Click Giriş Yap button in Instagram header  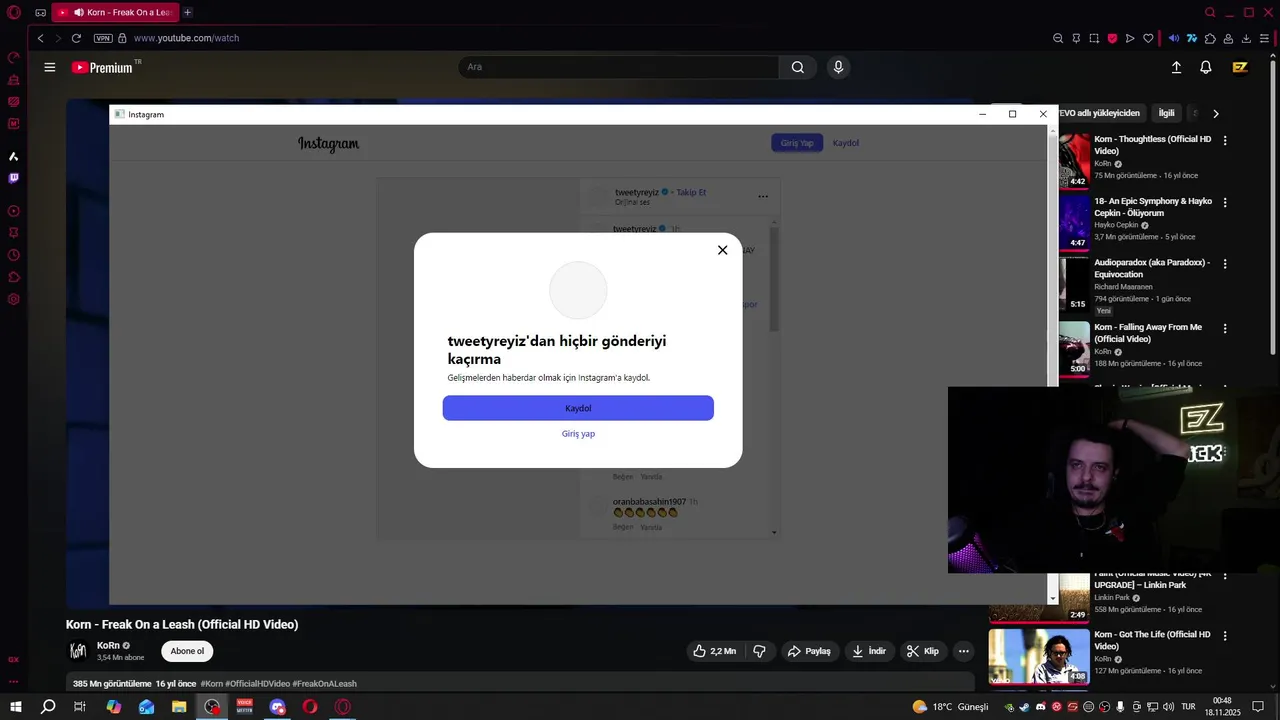pos(797,143)
